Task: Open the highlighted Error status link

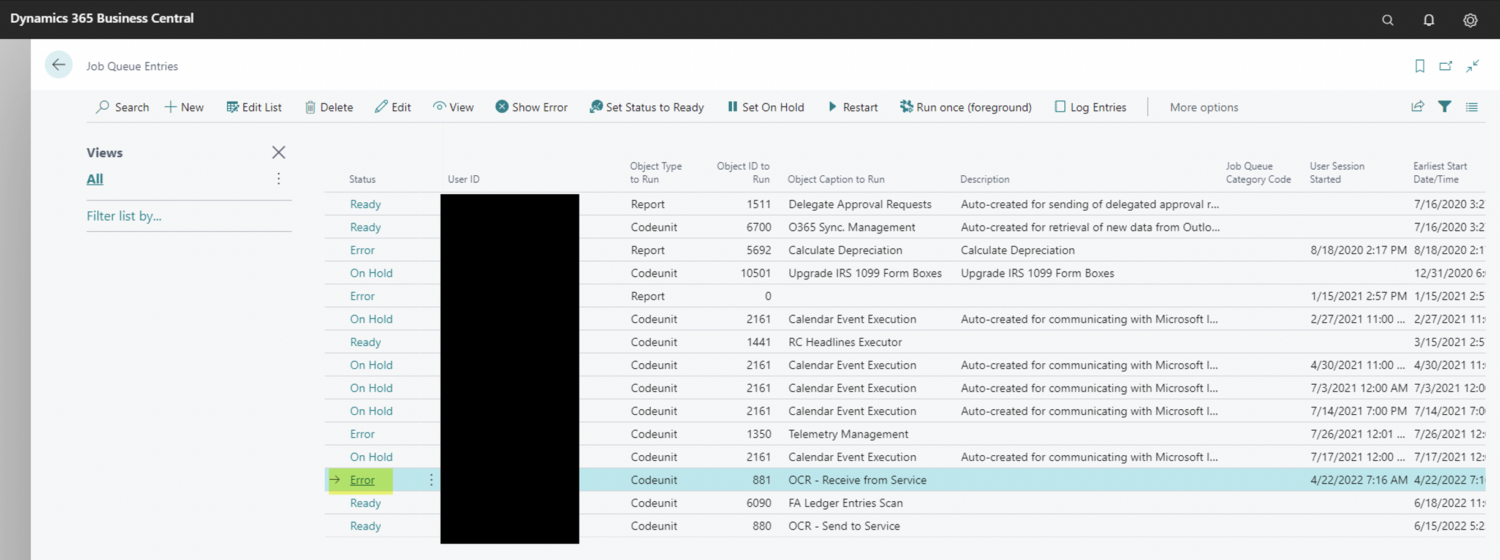Action: [x=362, y=480]
